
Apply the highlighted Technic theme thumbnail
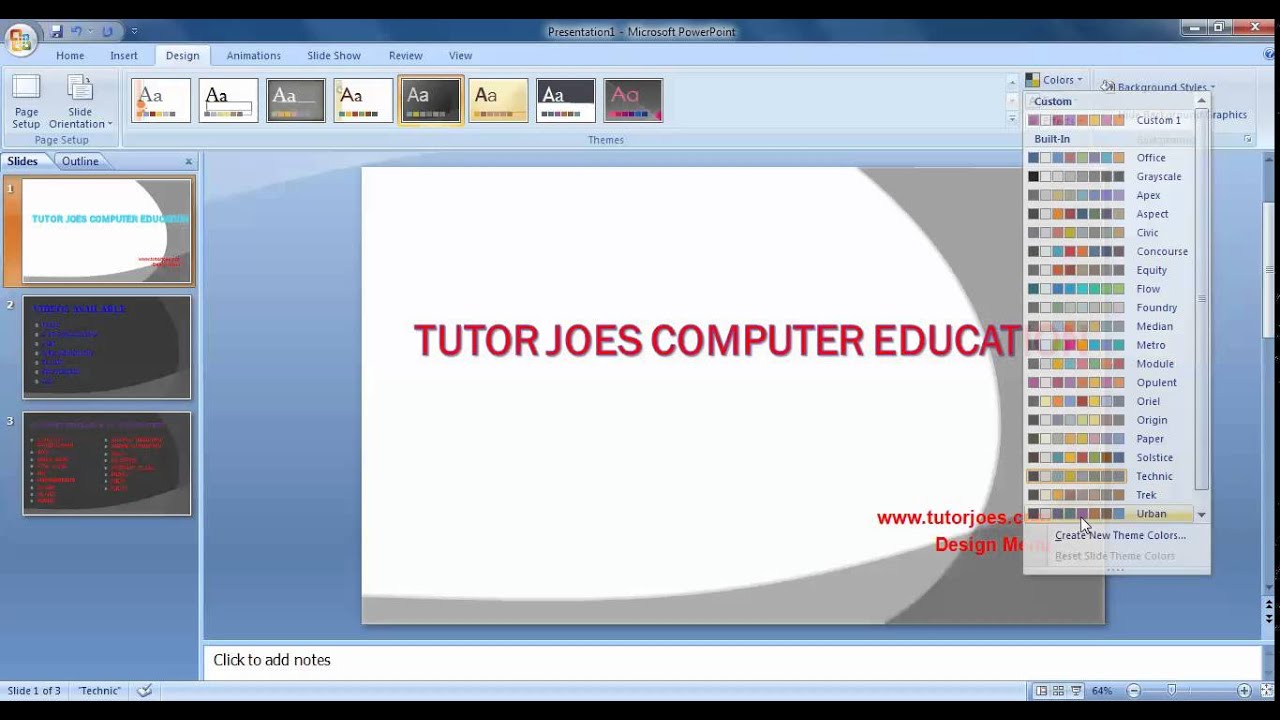click(x=431, y=100)
